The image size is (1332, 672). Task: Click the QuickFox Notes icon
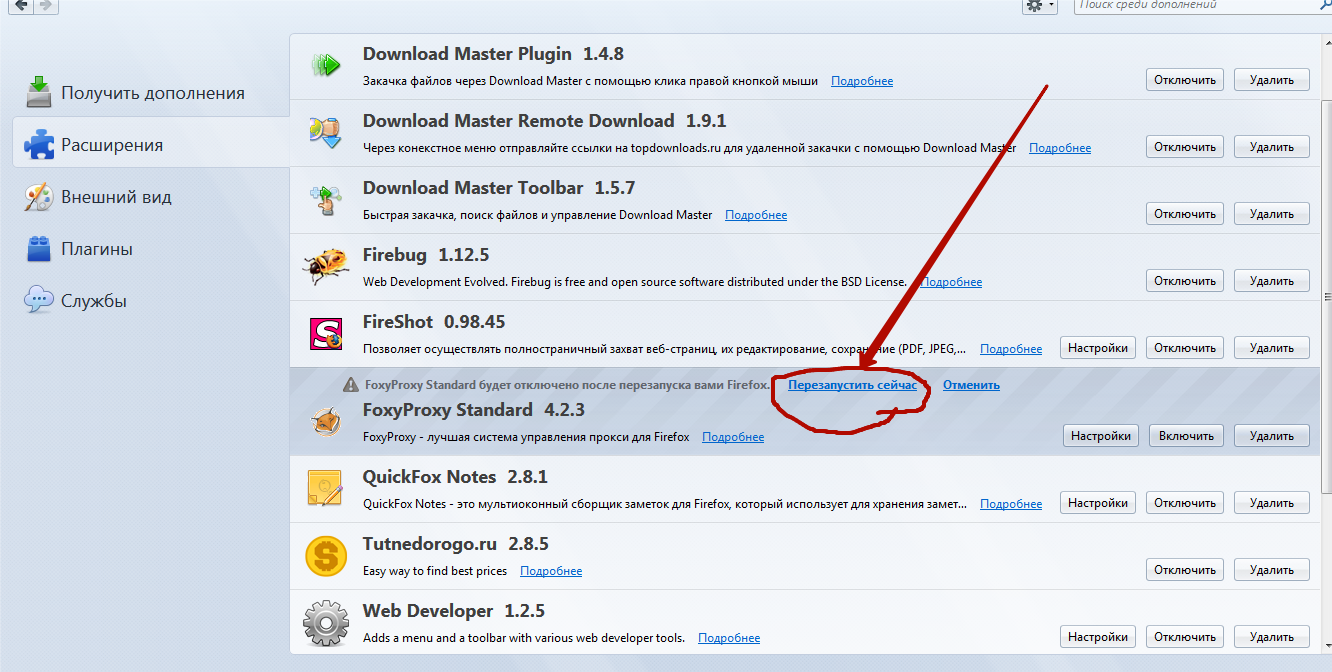pyautogui.click(x=325, y=489)
